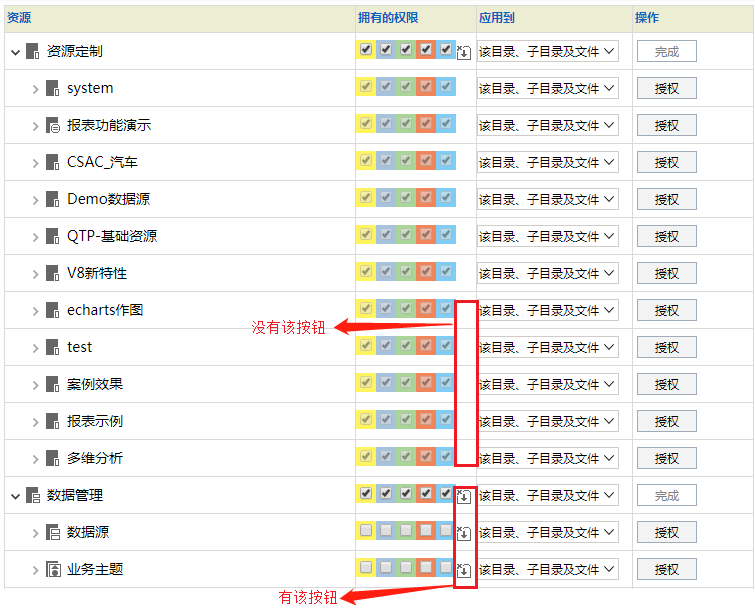Screen dimensions: 755x613
Task: Expand the 业务主题 node
Action: 36,570
